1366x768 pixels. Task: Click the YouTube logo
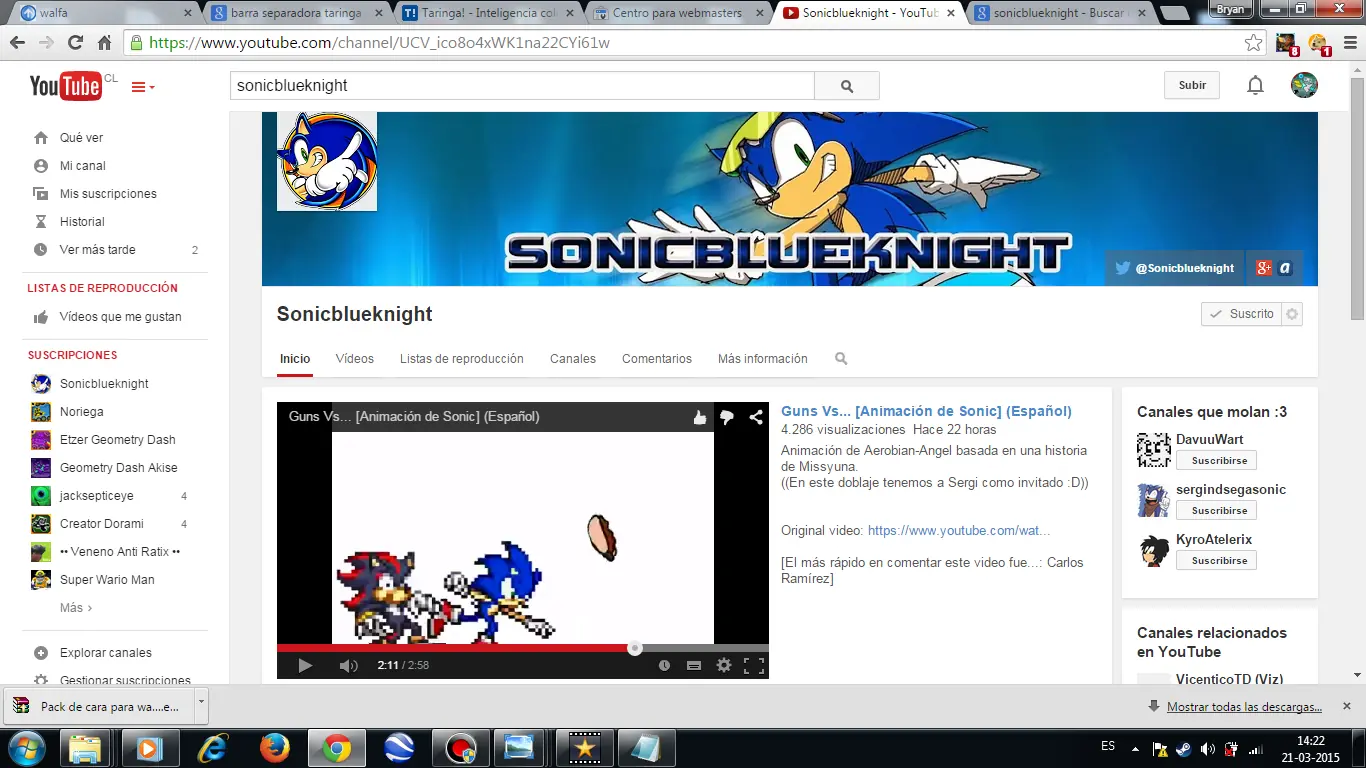point(65,87)
